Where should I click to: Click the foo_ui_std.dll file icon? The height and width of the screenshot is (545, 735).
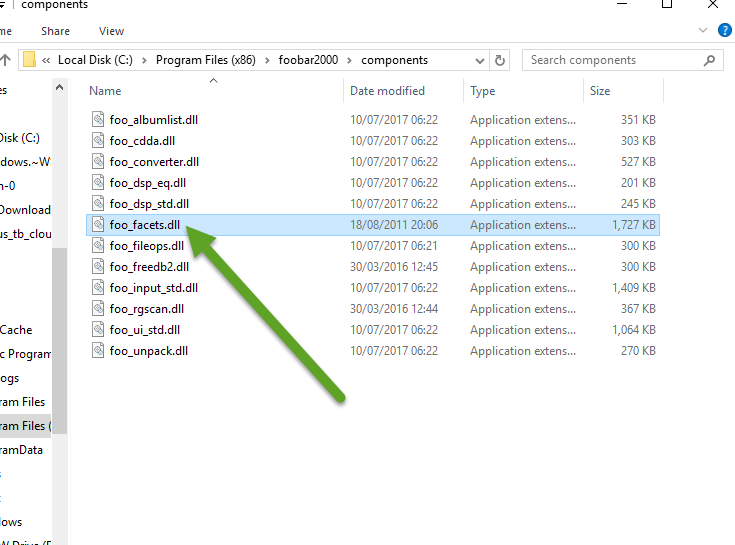click(98, 330)
